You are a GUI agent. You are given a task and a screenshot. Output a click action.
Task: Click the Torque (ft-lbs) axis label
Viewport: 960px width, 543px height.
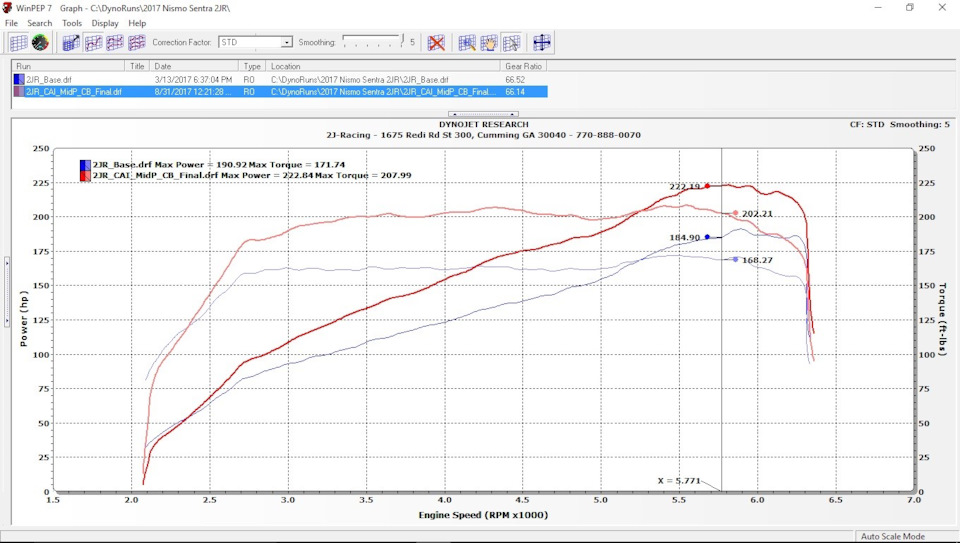click(x=943, y=320)
